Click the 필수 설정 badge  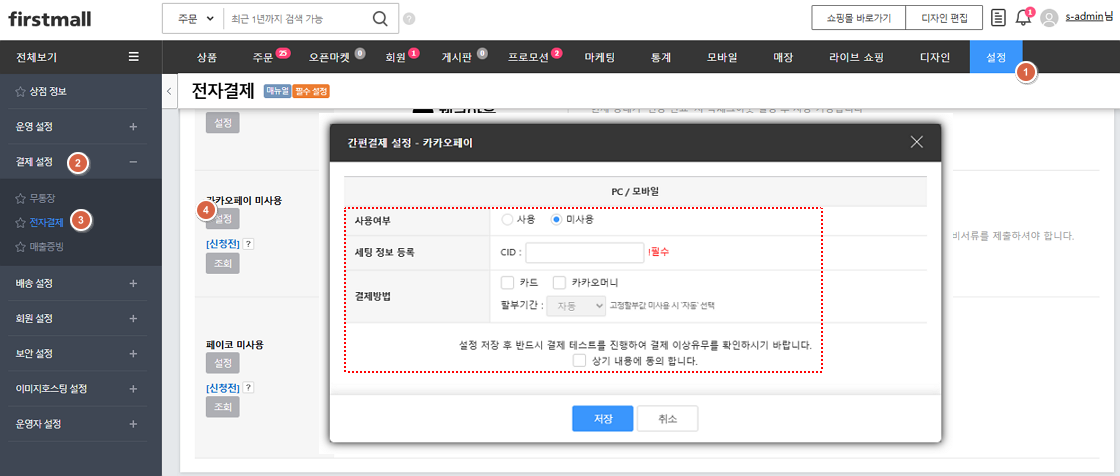pos(311,91)
